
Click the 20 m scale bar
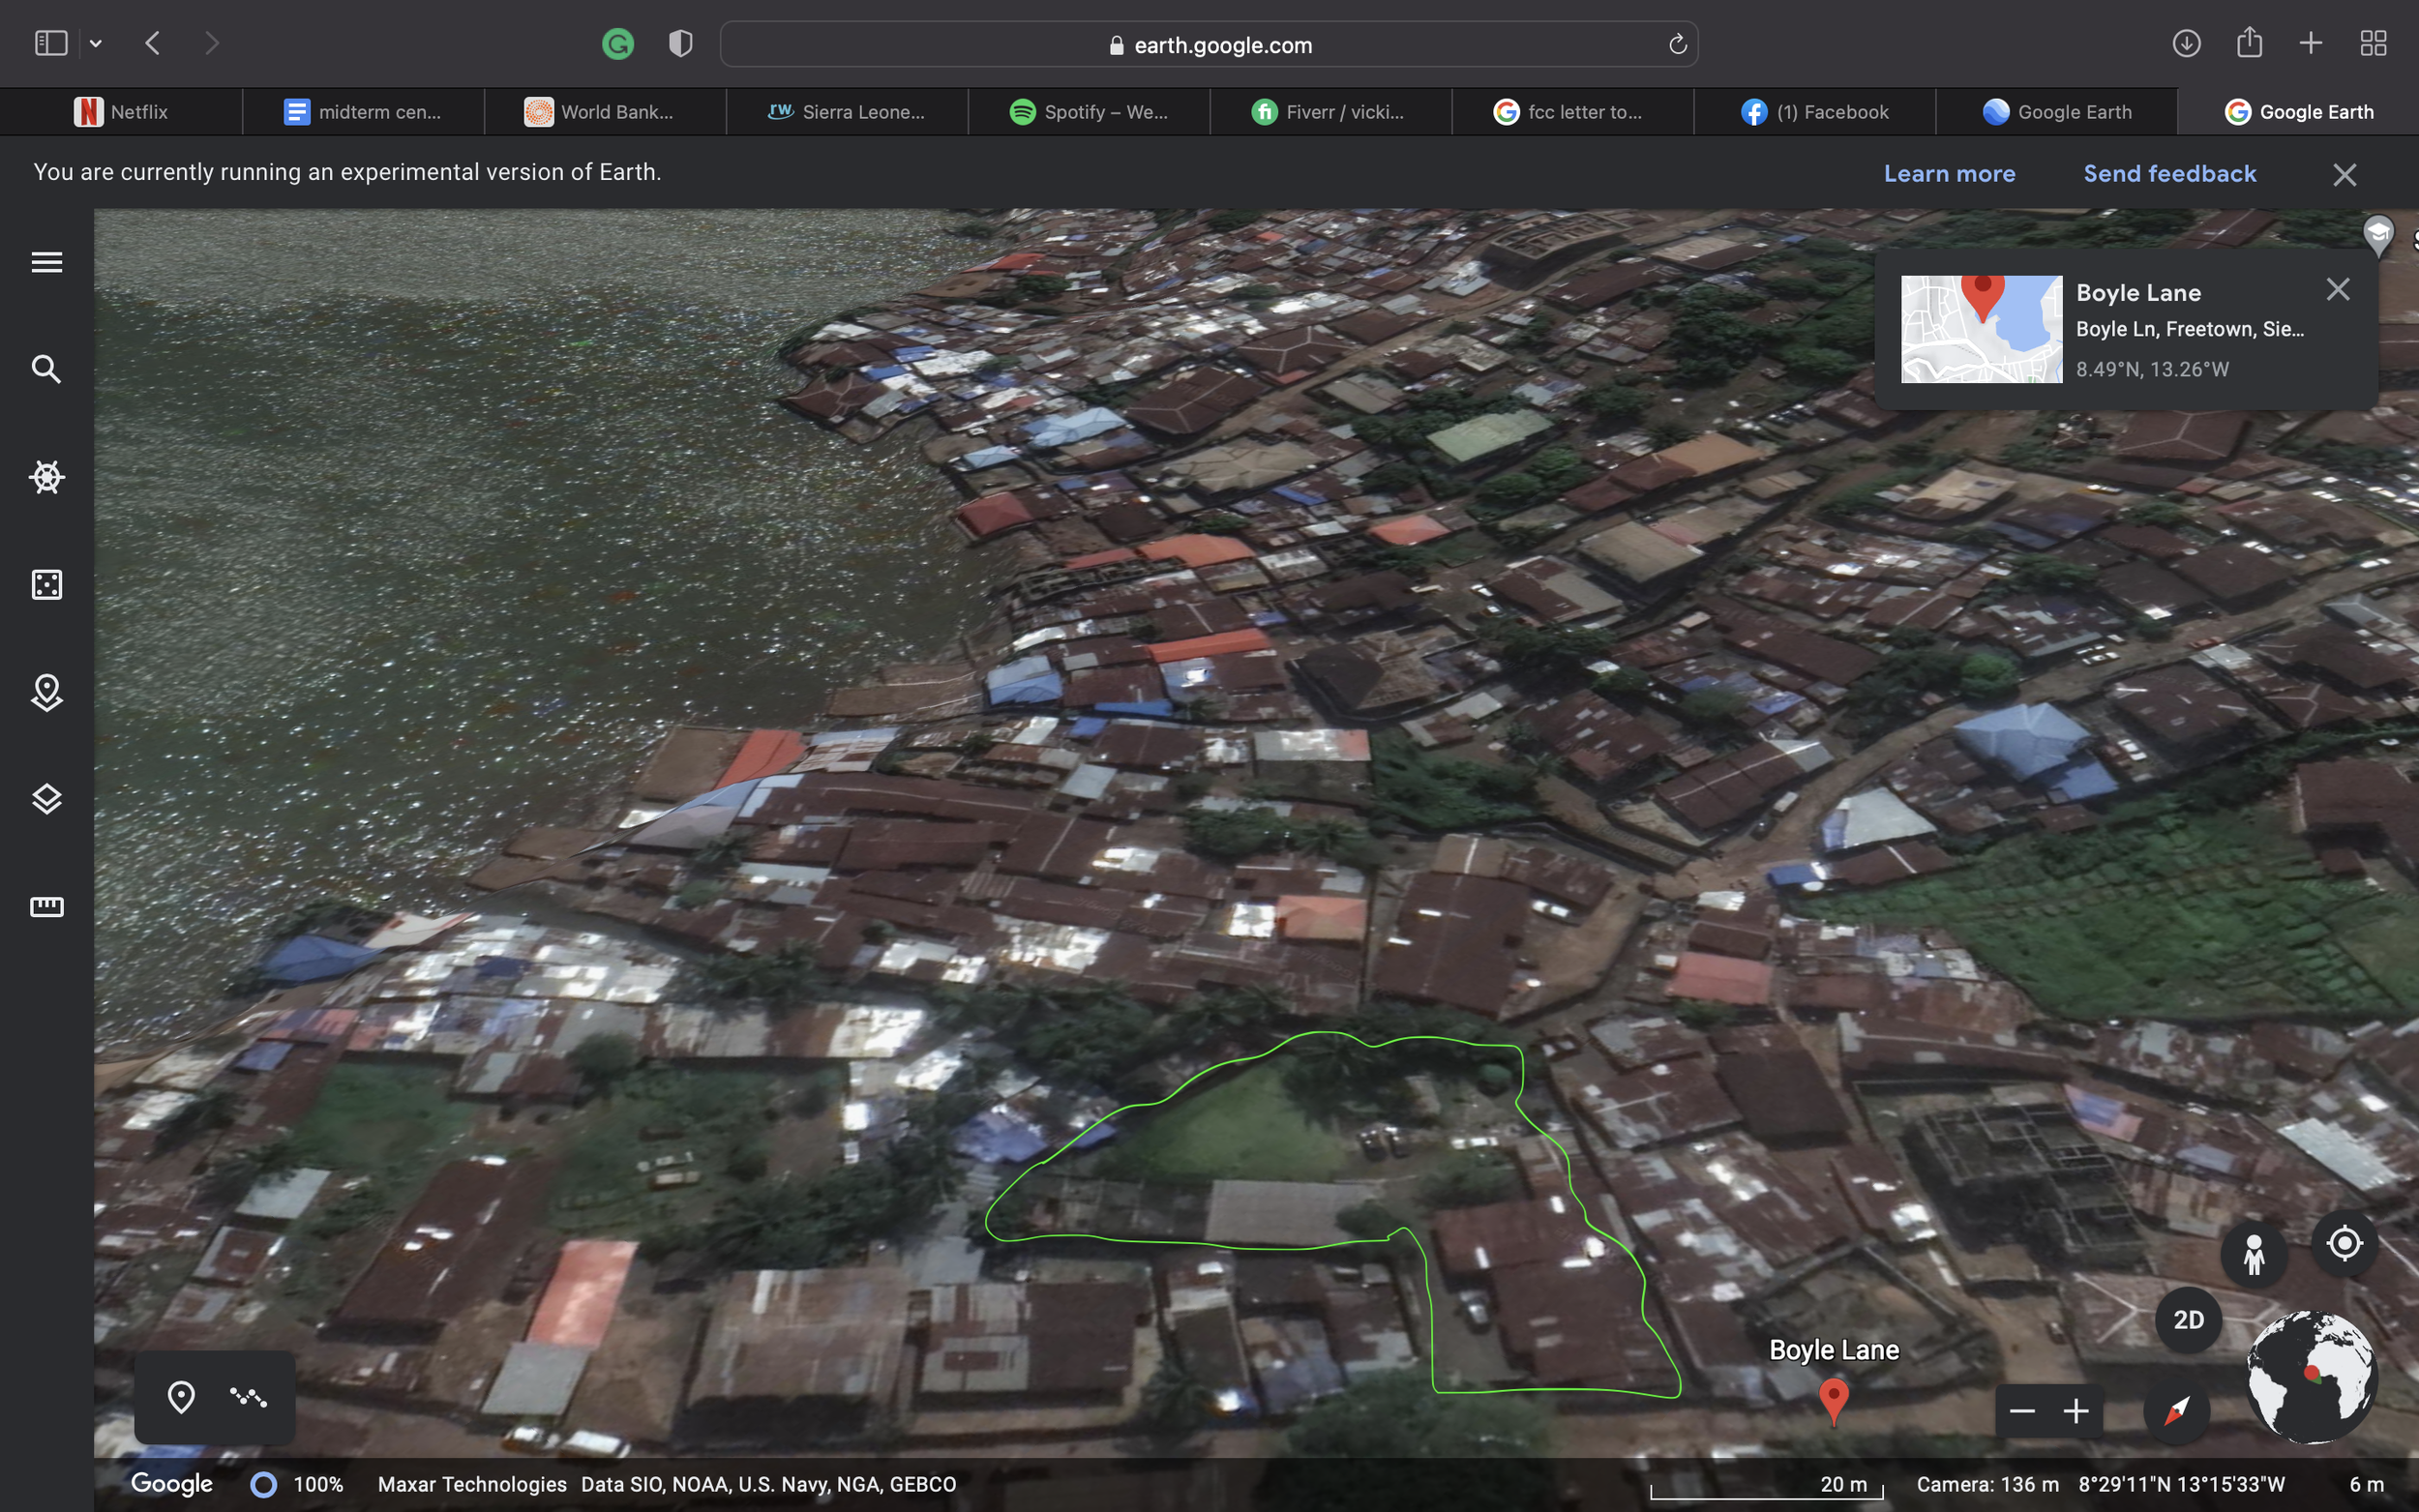(1766, 1486)
